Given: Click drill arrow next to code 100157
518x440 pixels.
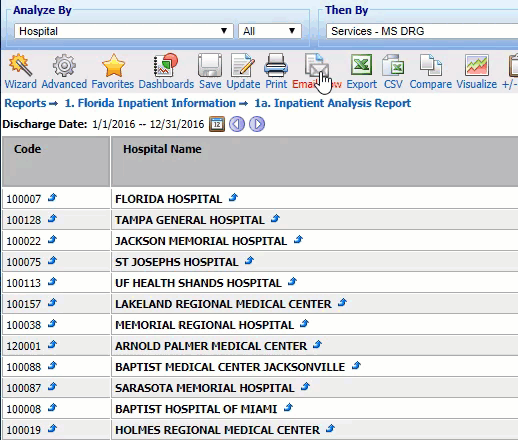Looking at the screenshot, I should pyautogui.click(x=52, y=303).
